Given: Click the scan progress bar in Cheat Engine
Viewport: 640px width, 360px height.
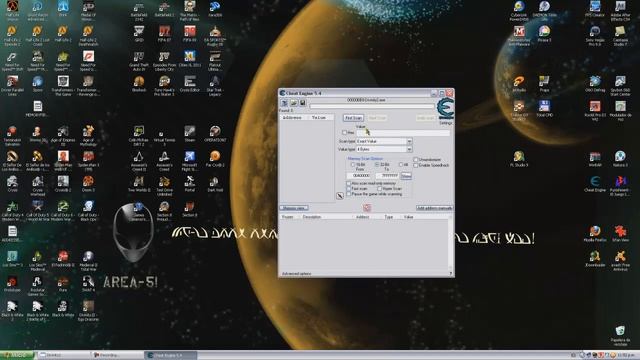Looking at the screenshot, I should pyautogui.click(x=371, y=106).
